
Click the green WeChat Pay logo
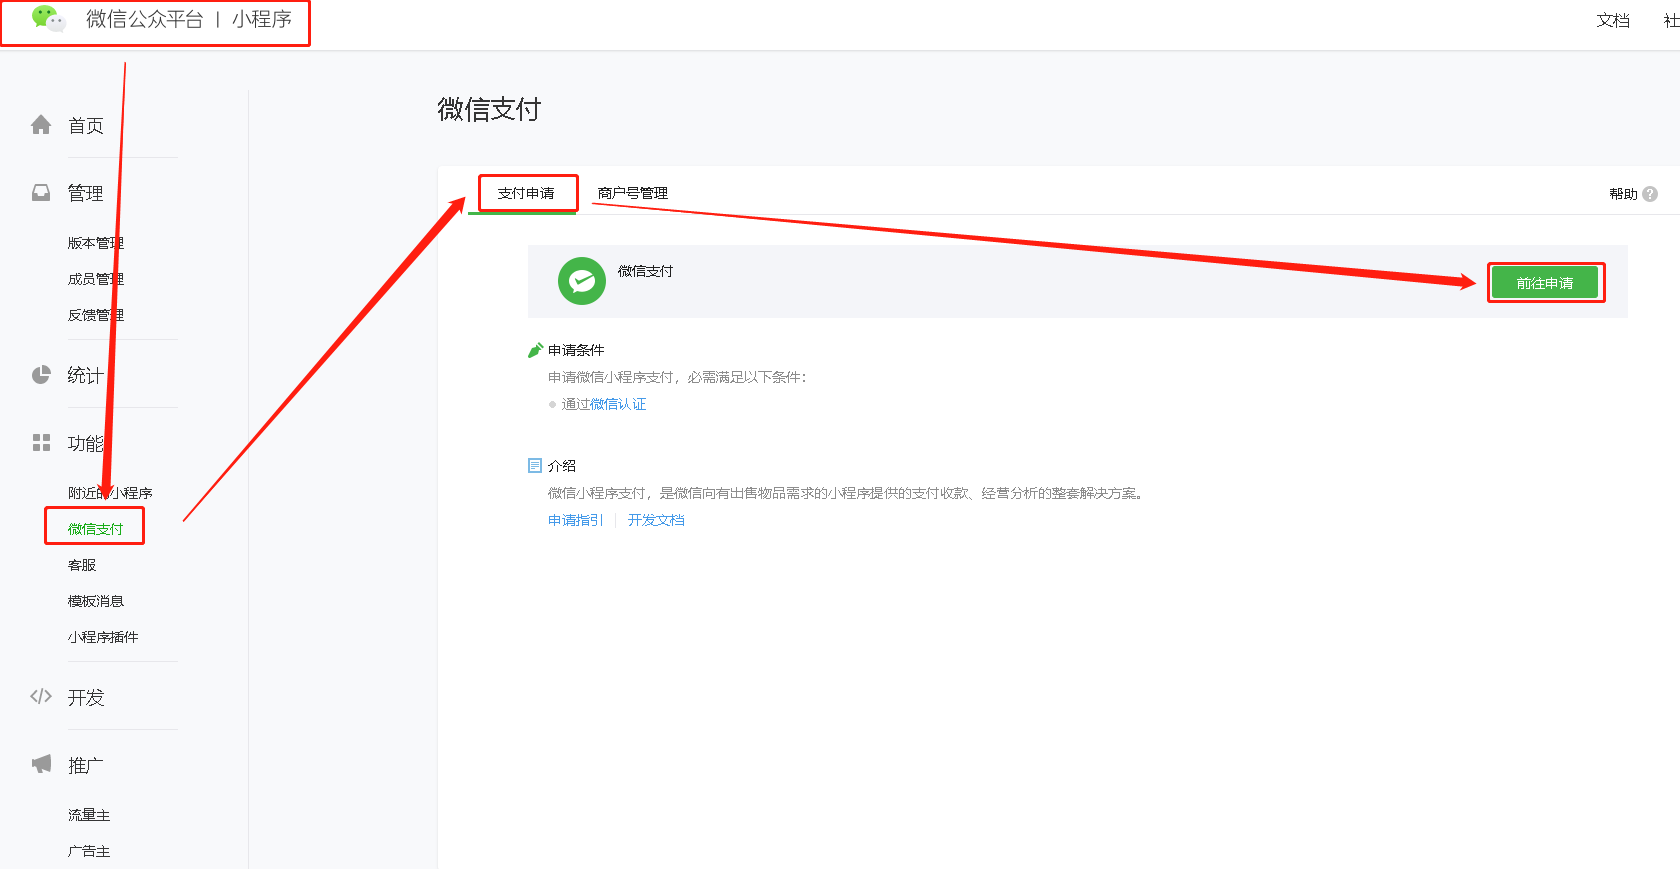(x=582, y=281)
